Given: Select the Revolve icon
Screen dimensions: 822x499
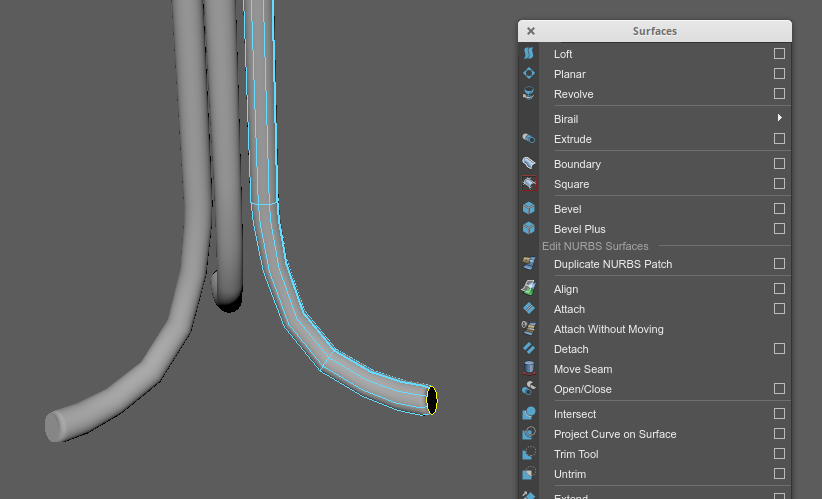Looking at the screenshot, I should 529,94.
